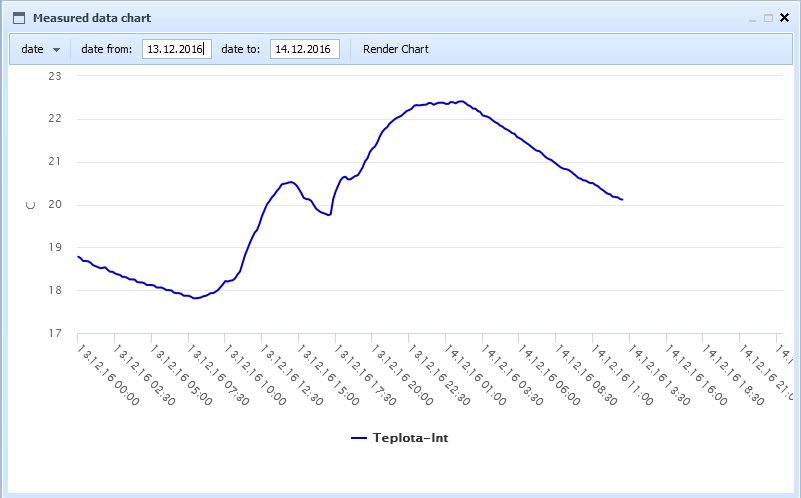
Task: Click the curve's lowest point near 17.8
Action: pos(195,298)
